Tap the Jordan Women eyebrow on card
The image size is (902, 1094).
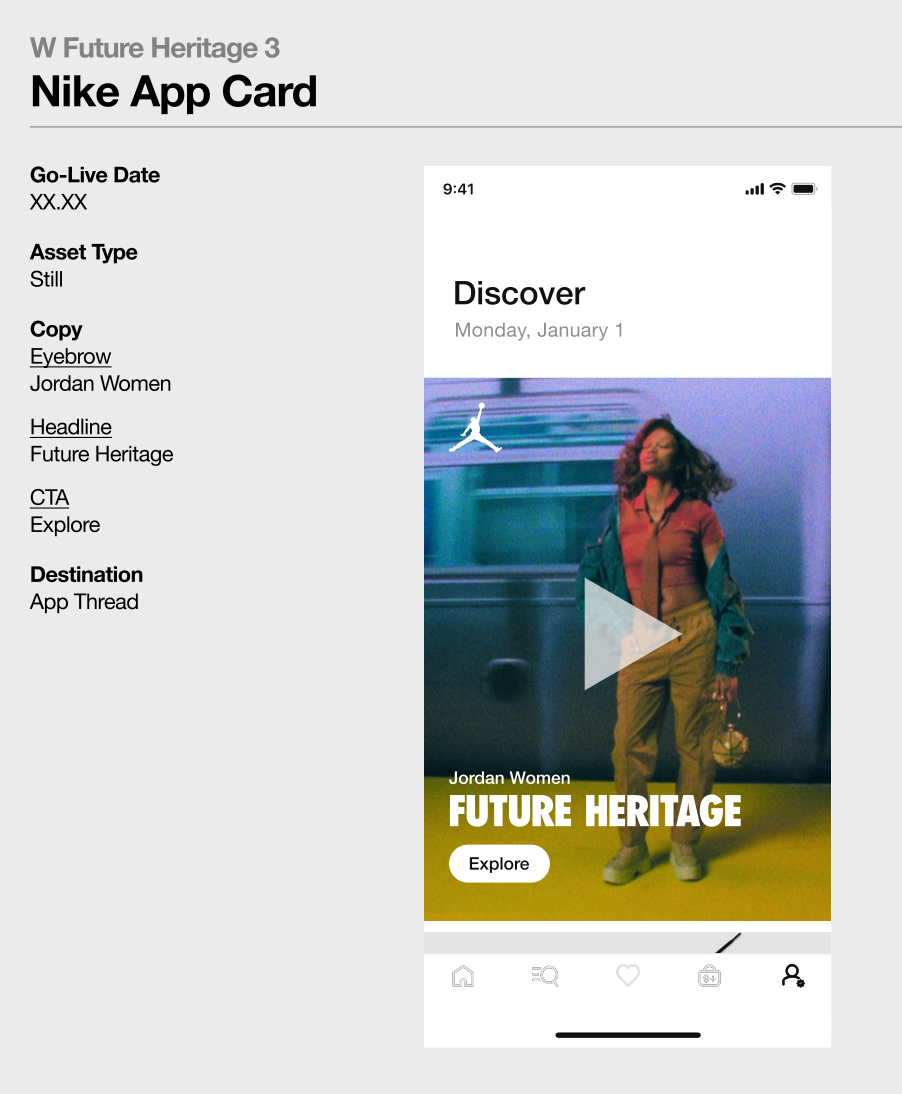pos(509,777)
